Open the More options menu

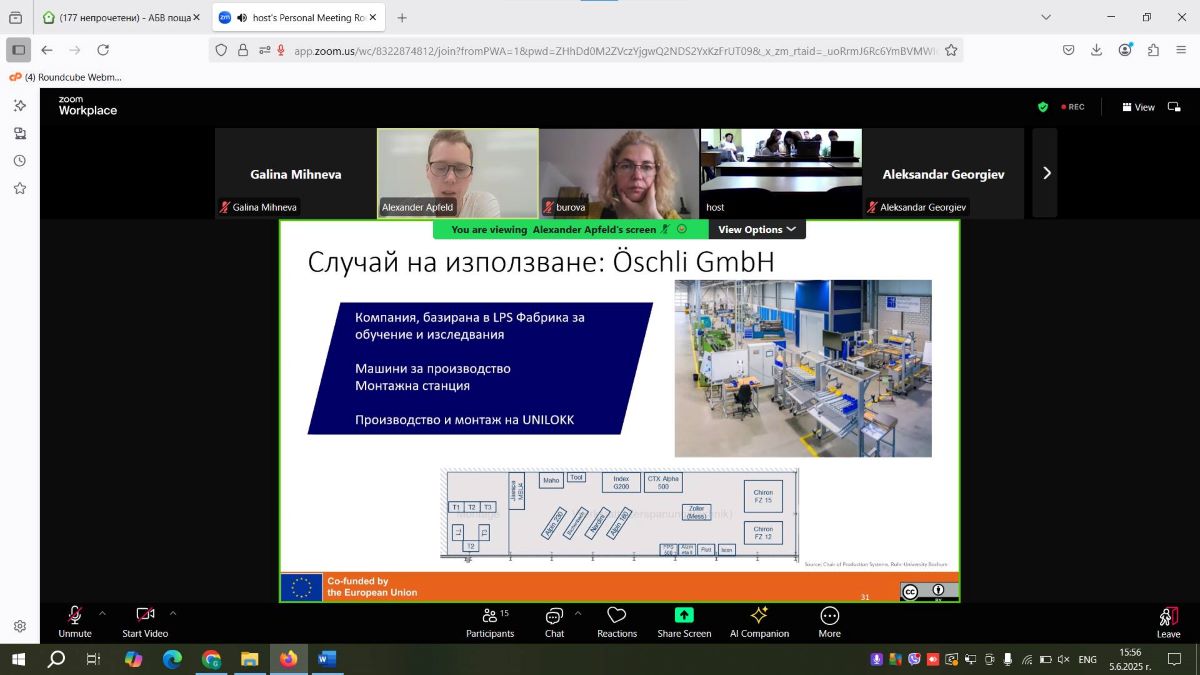(829, 621)
